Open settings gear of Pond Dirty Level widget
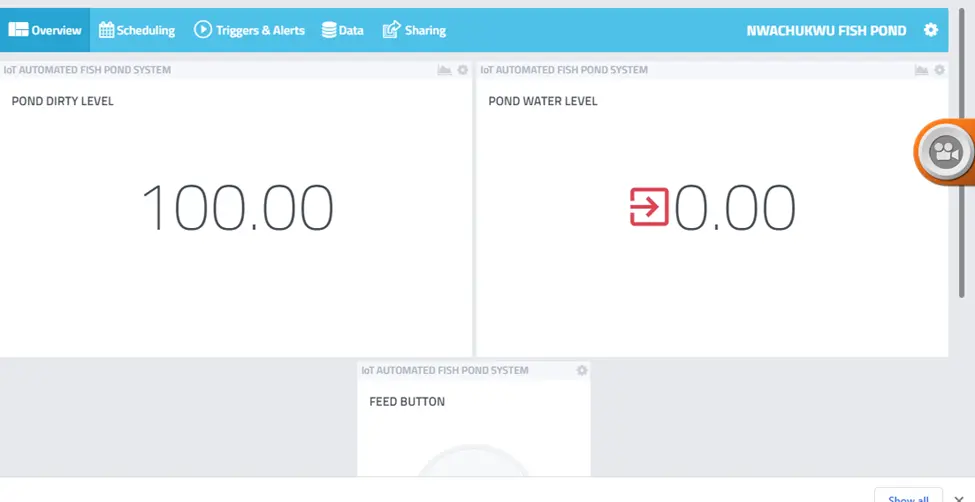975x502 pixels. point(463,70)
